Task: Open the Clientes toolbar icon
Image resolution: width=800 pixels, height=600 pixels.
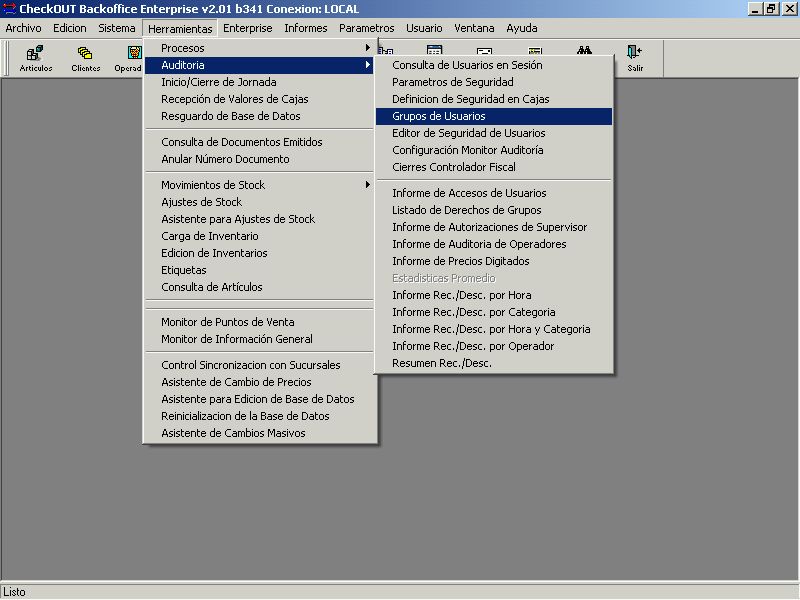Action: 85,58
